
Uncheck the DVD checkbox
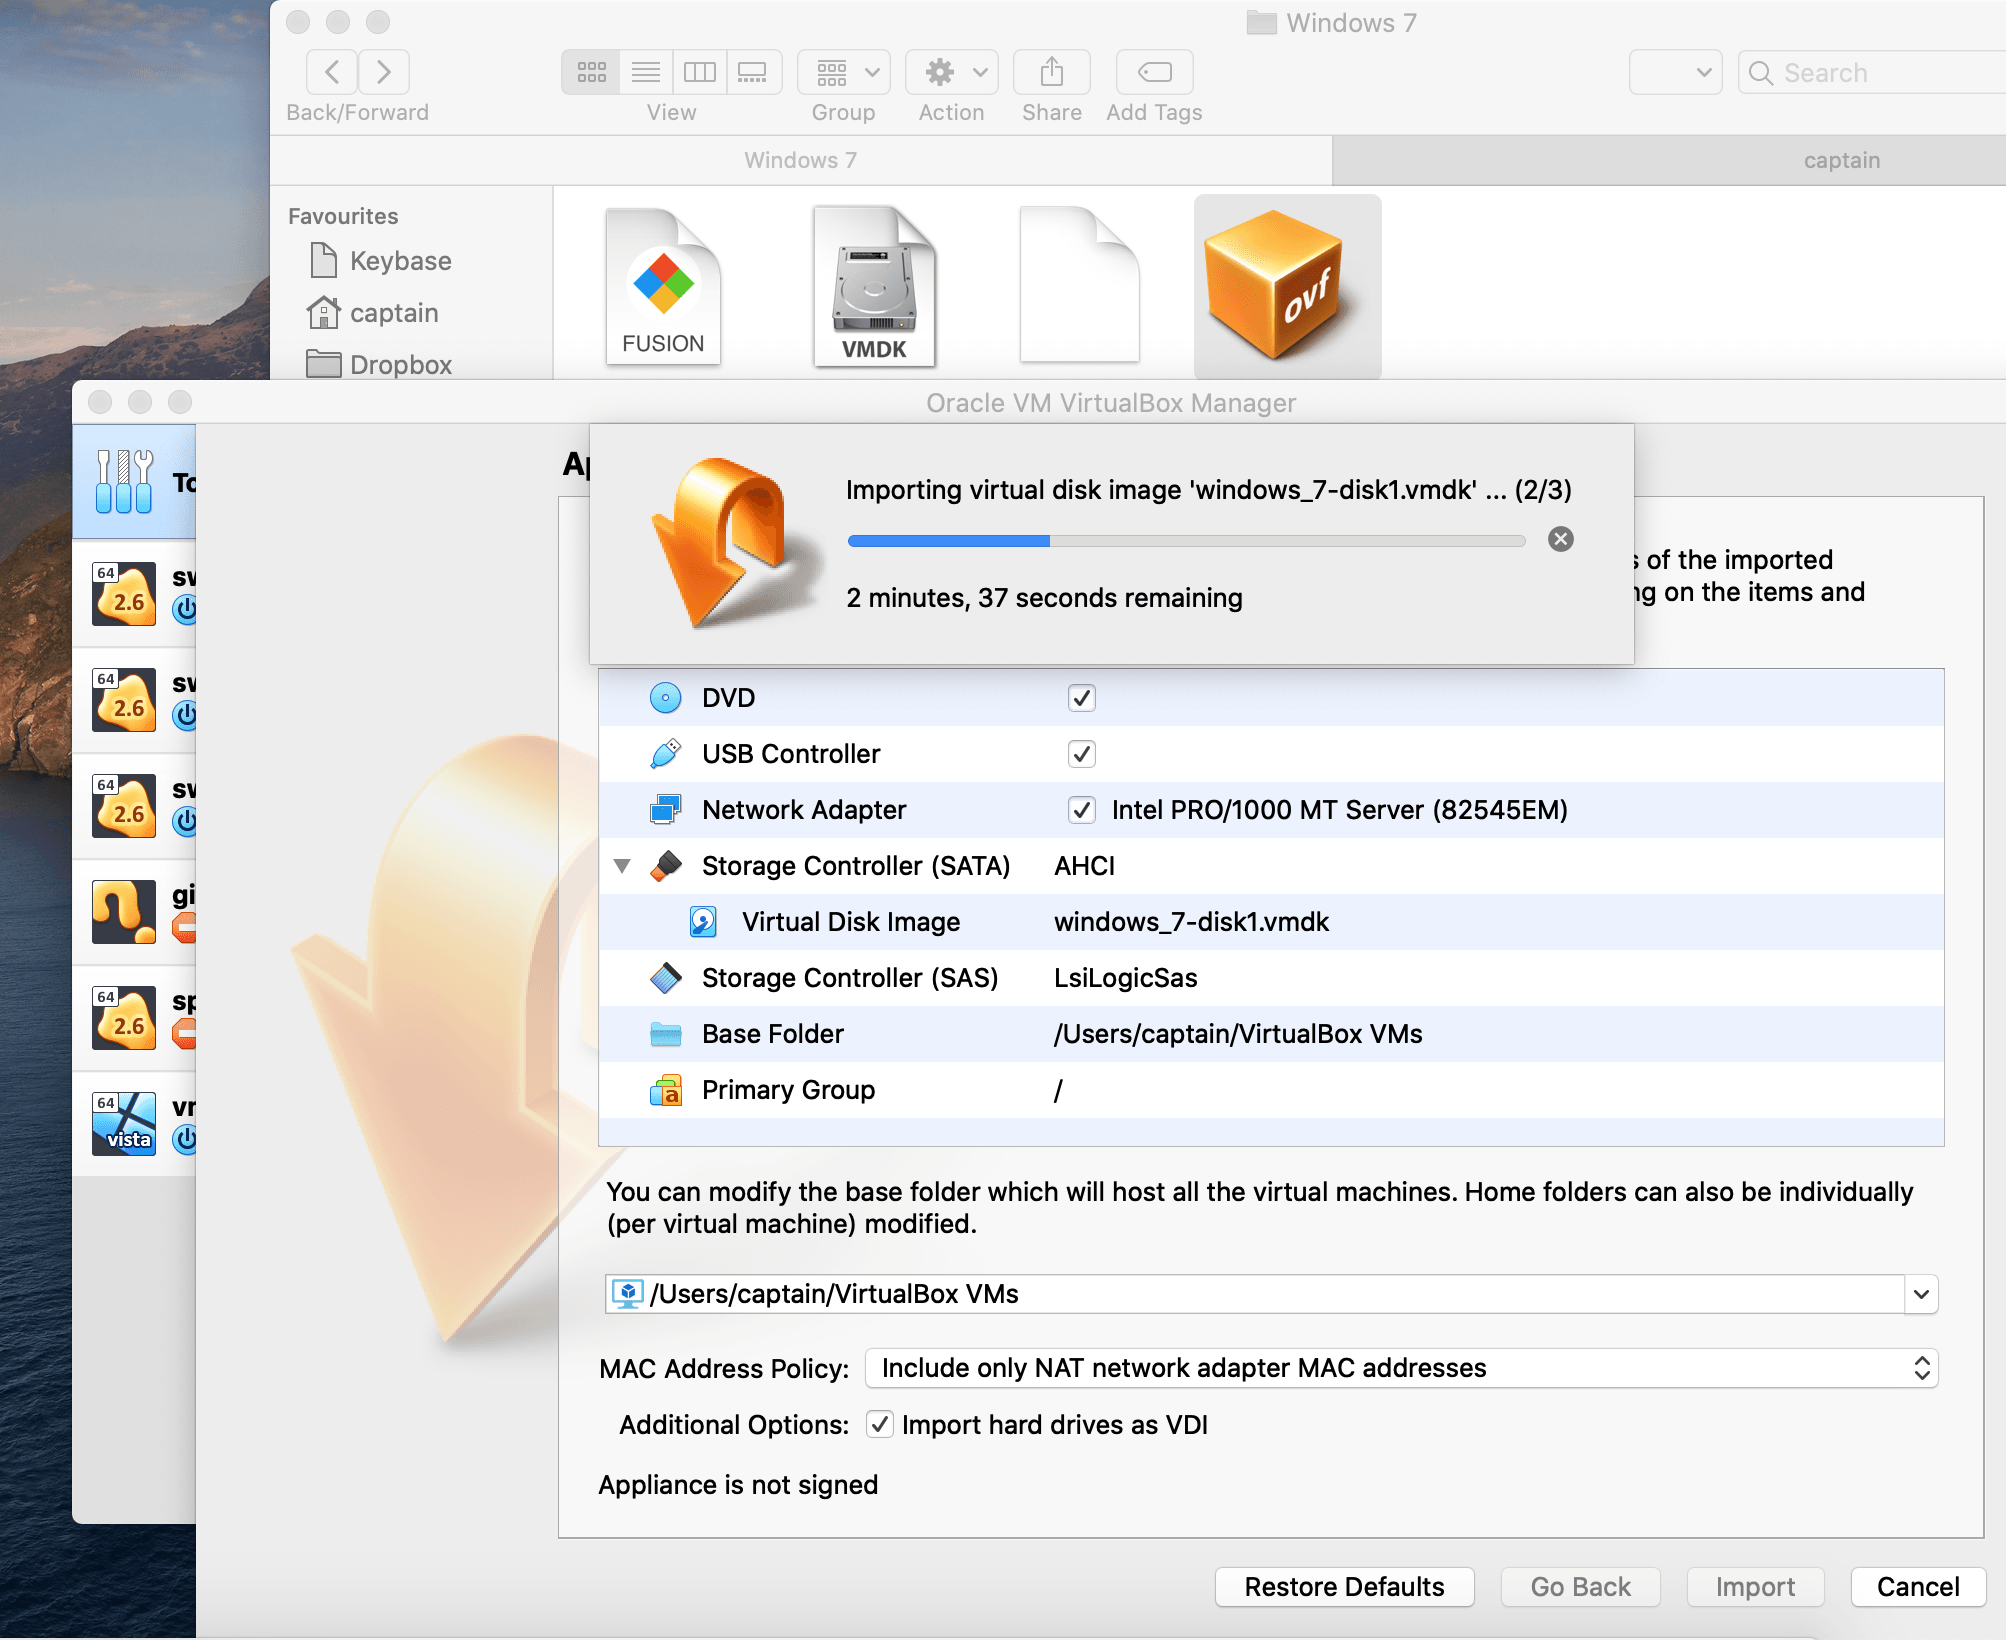pos(1081,698)
